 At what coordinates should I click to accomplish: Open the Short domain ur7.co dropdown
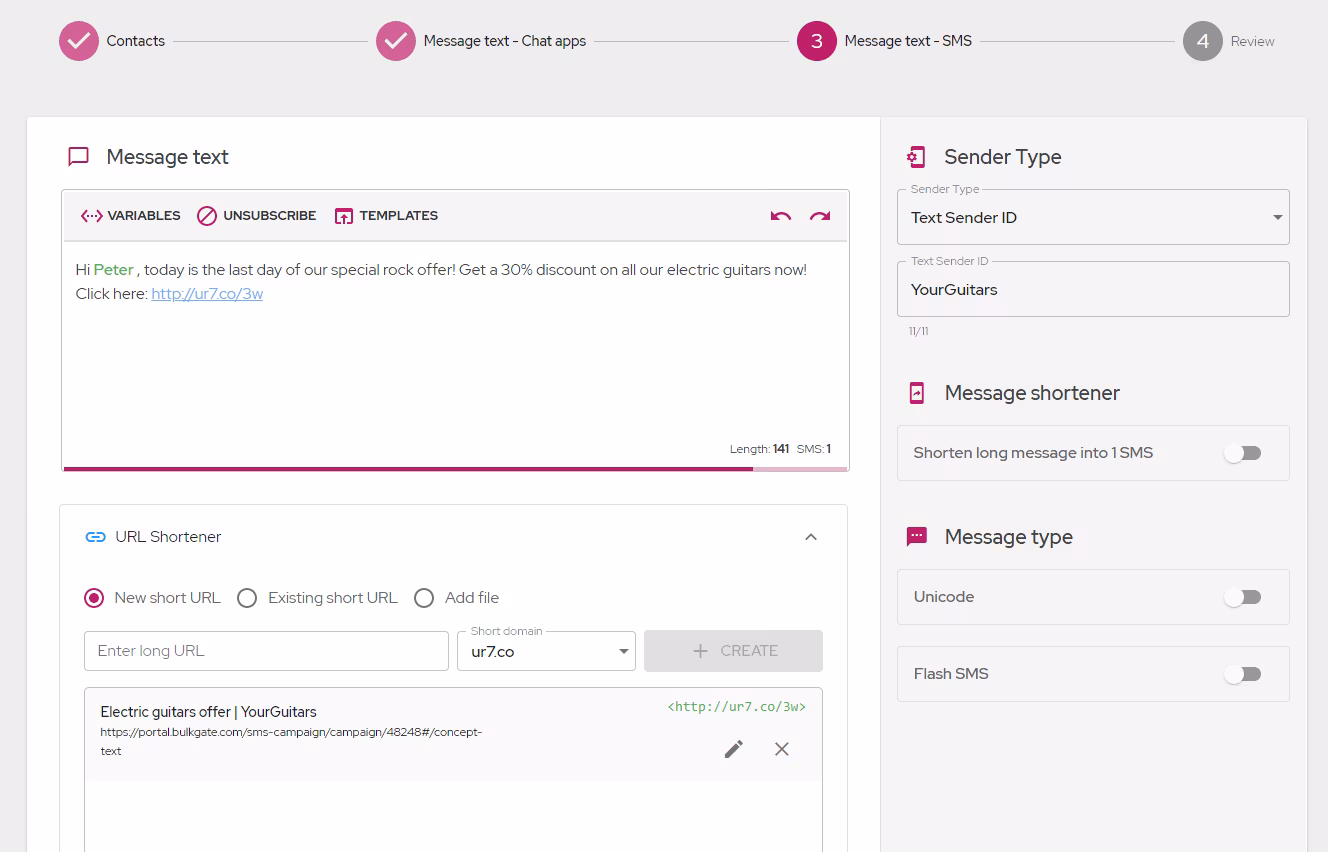[x=546, y=651]
